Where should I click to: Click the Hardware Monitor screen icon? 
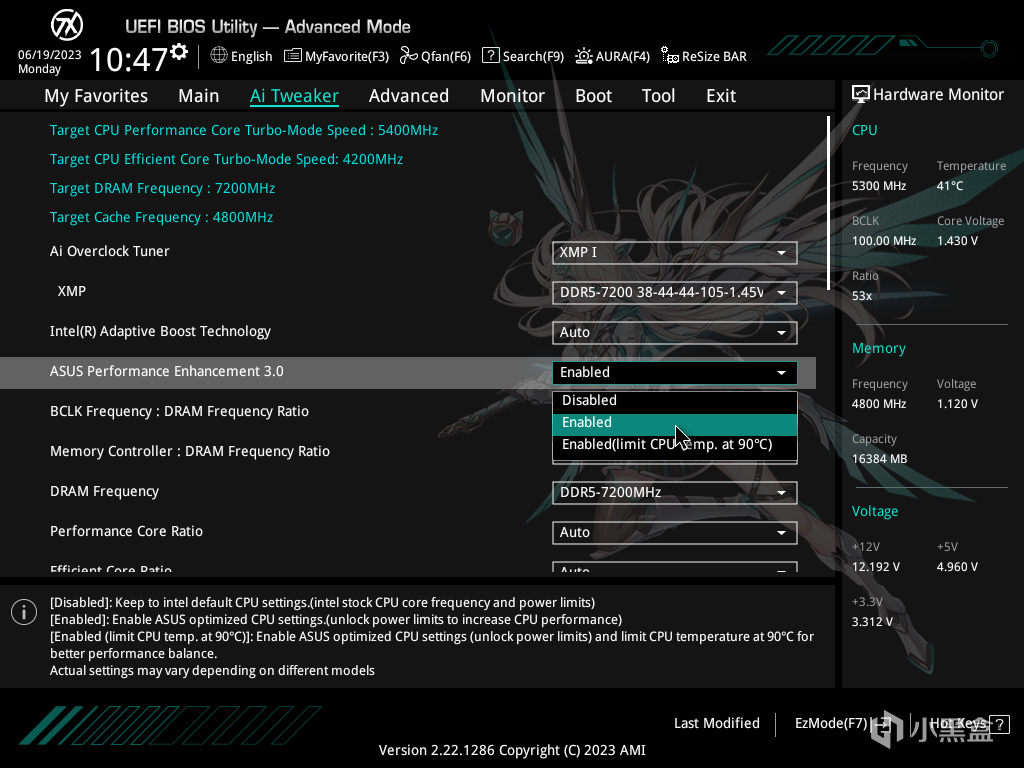861,94
